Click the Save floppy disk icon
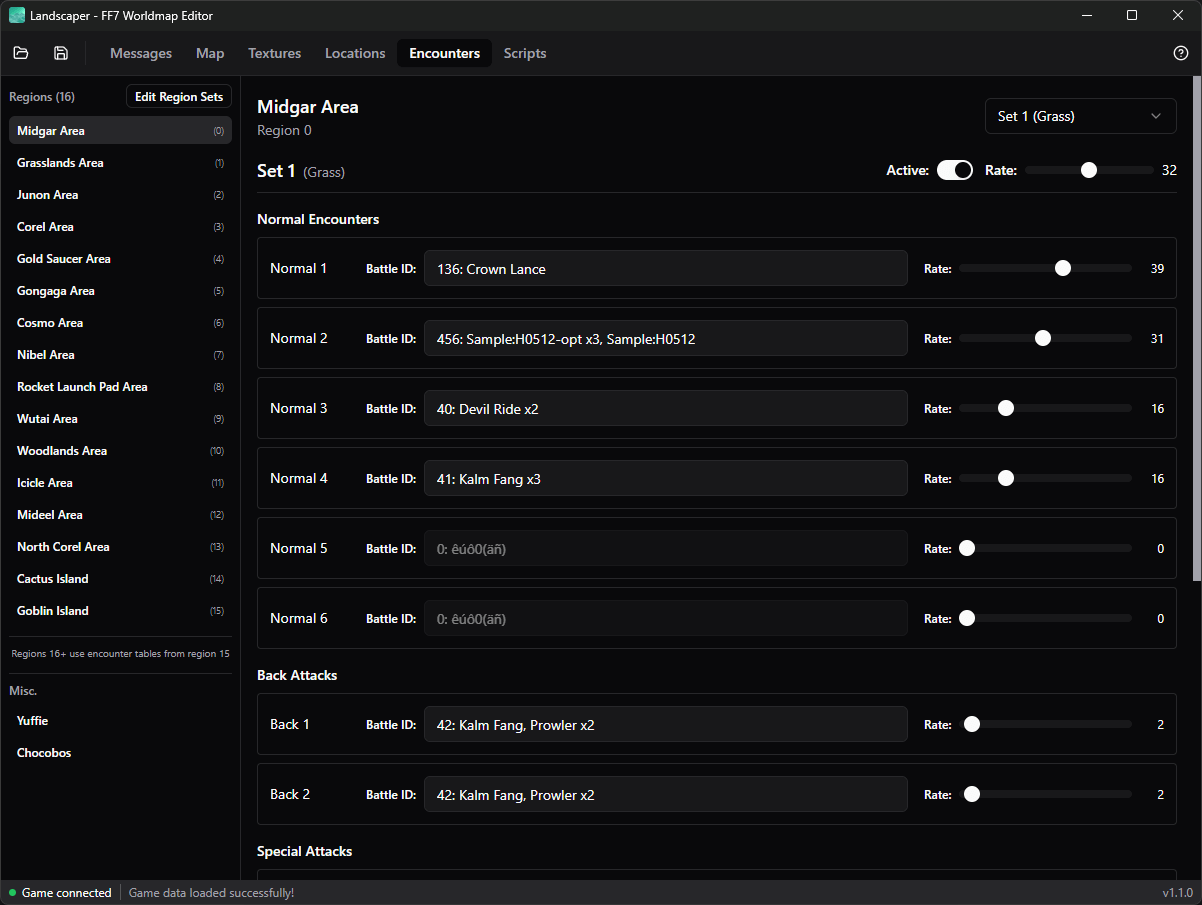Screen dimensions: 1202x905 pos(61,53)
